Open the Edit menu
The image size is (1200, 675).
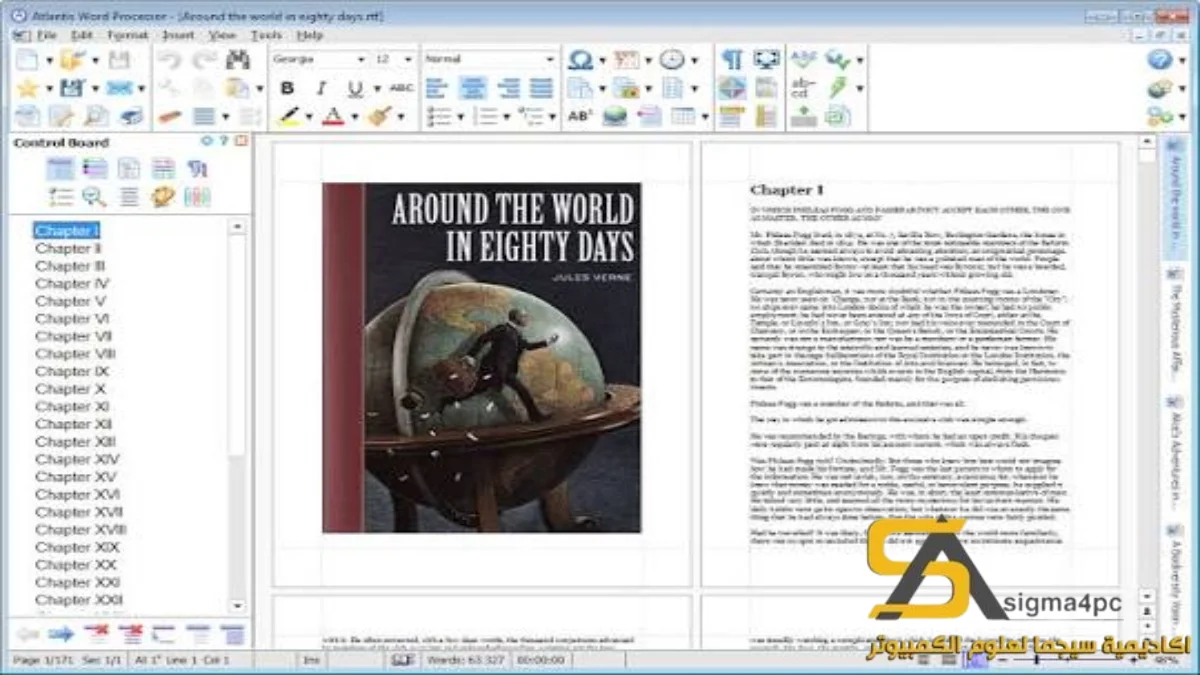(82, 35)
